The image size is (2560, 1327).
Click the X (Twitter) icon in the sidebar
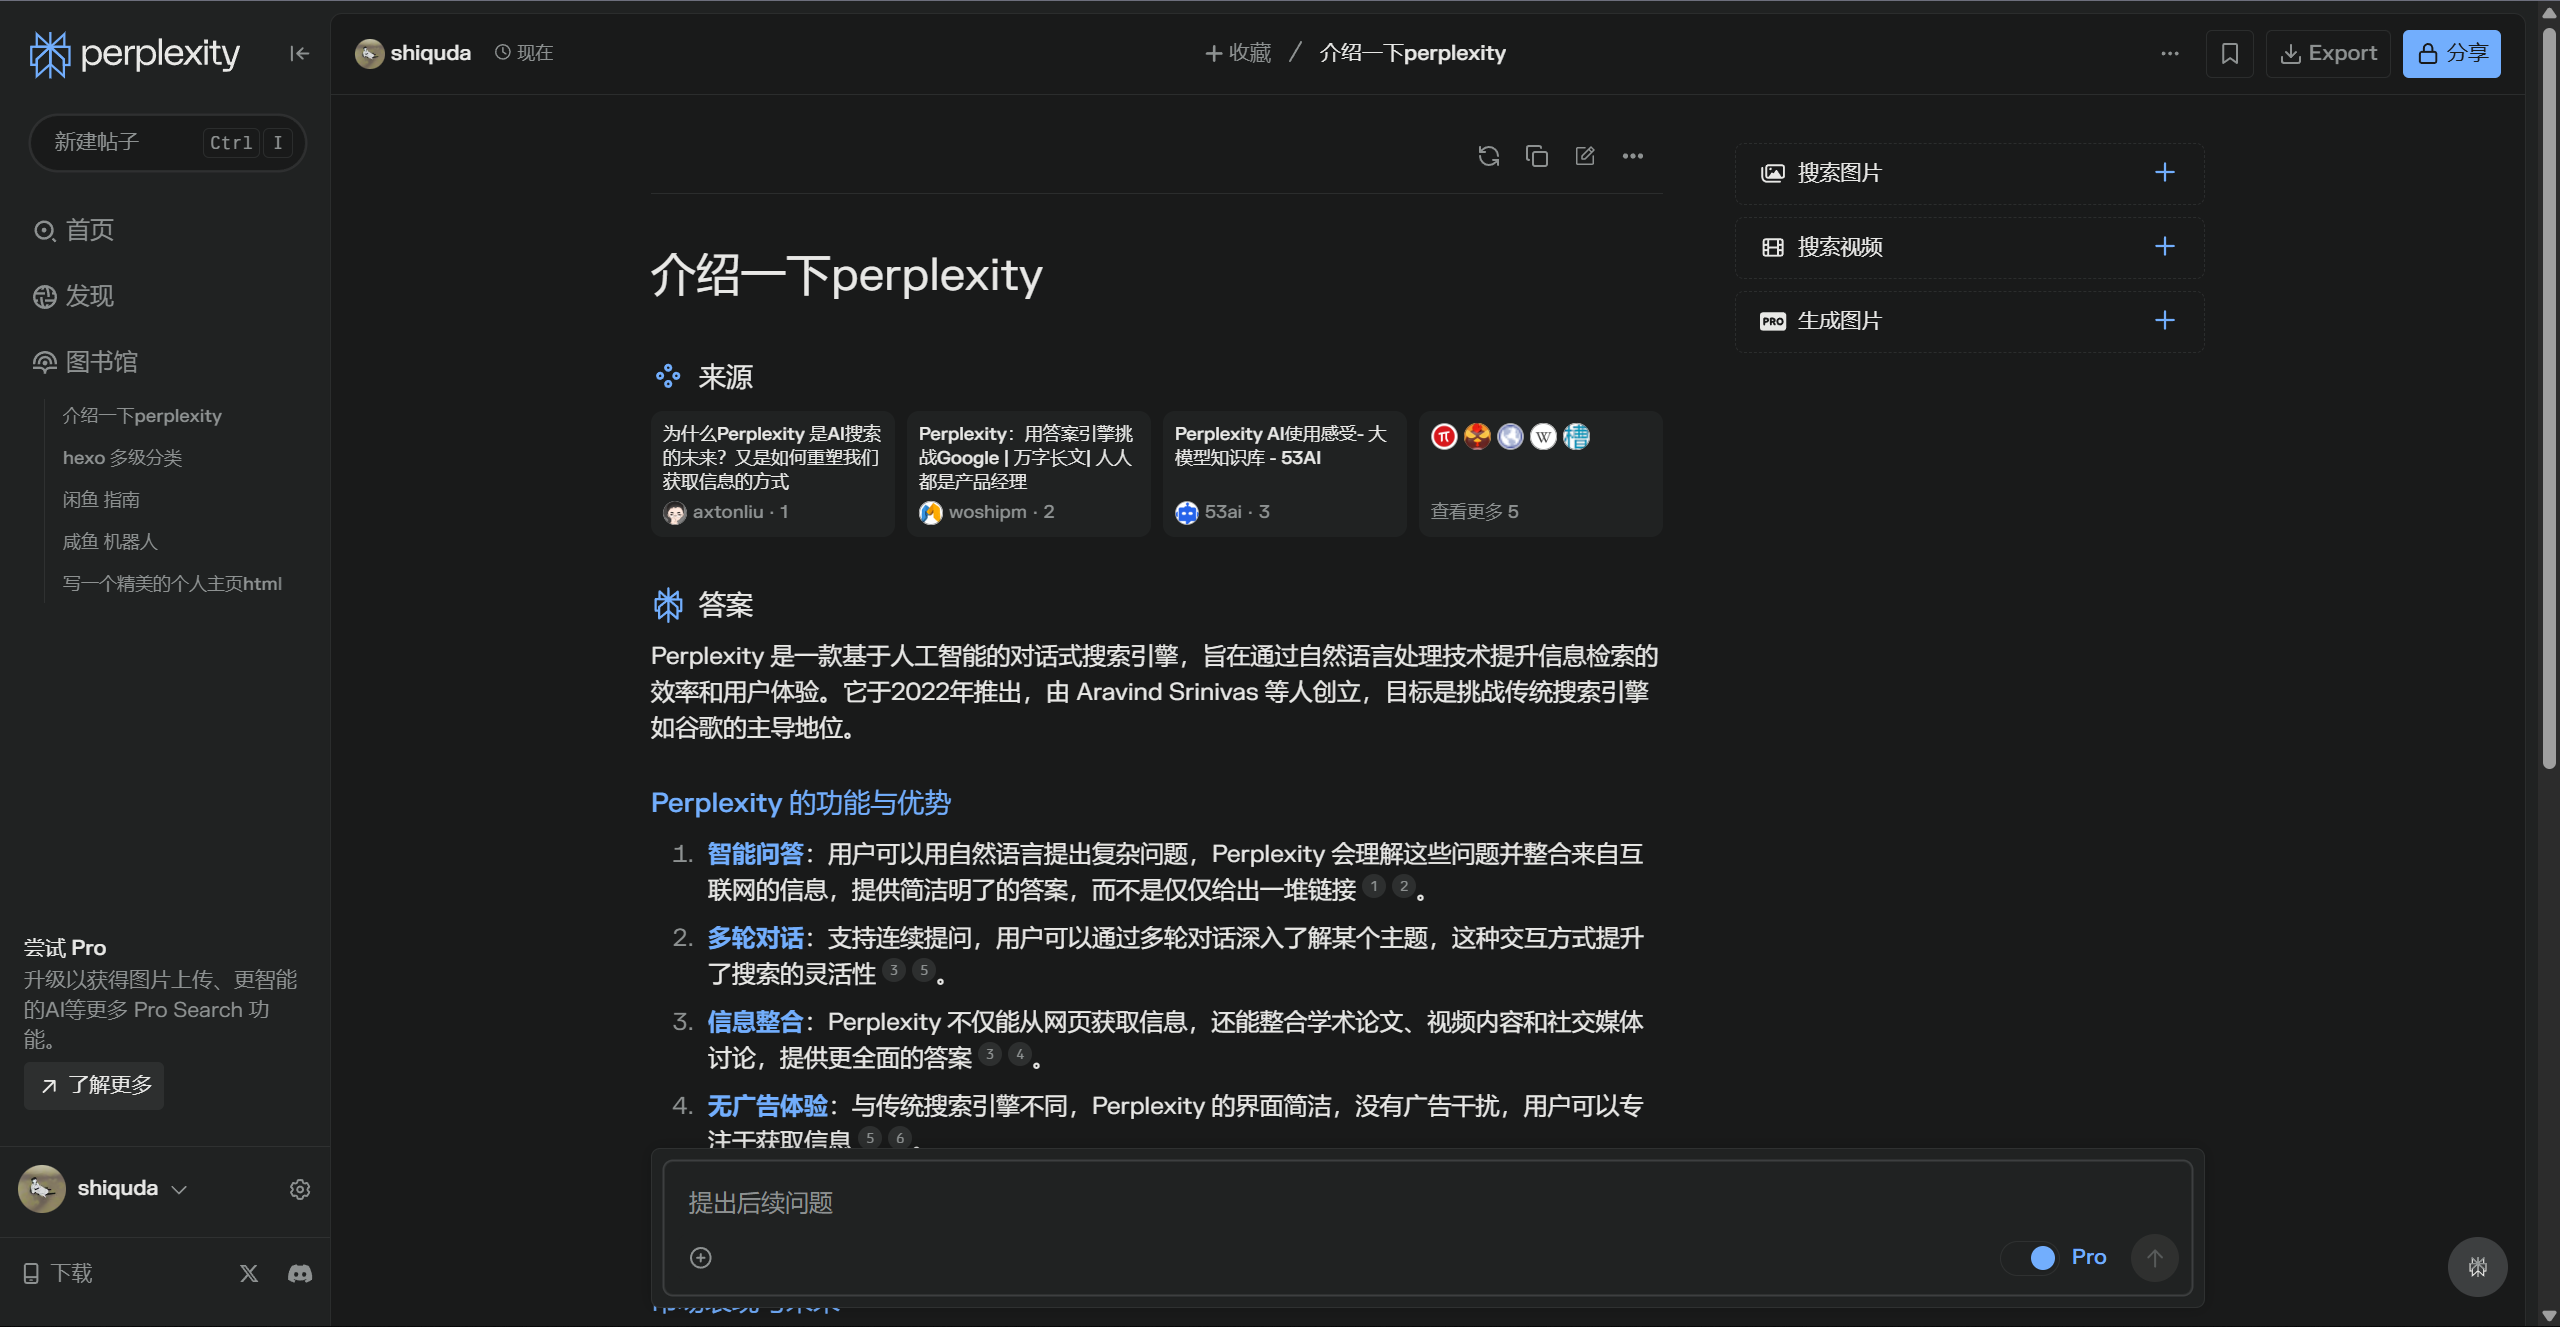pos(249,1273)
